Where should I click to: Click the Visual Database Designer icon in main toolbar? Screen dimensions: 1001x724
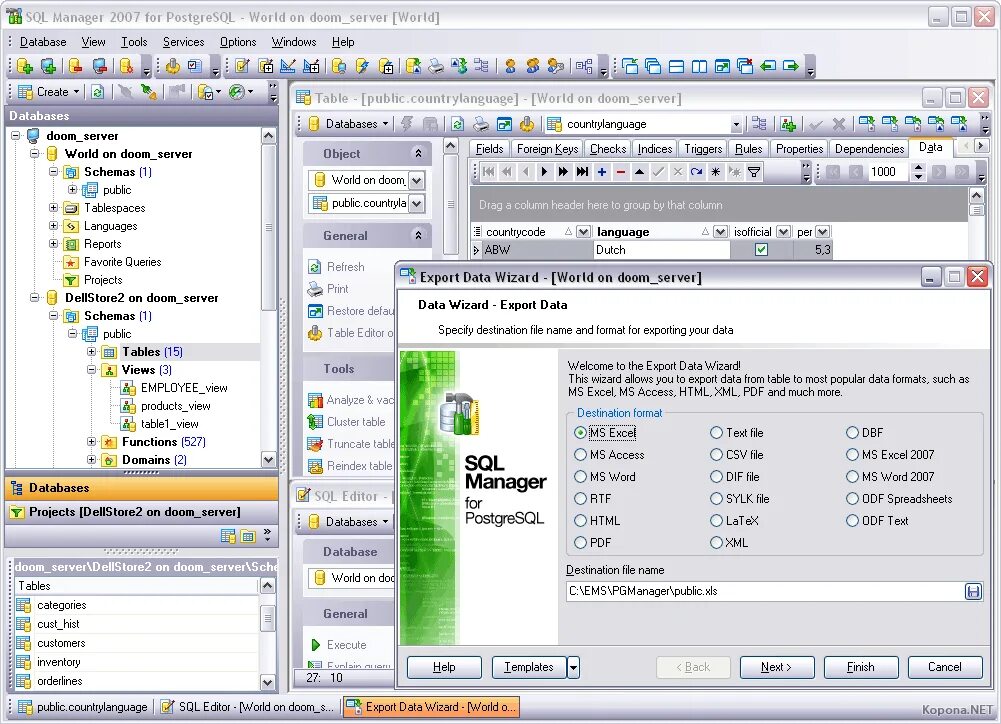coord(583,66)
